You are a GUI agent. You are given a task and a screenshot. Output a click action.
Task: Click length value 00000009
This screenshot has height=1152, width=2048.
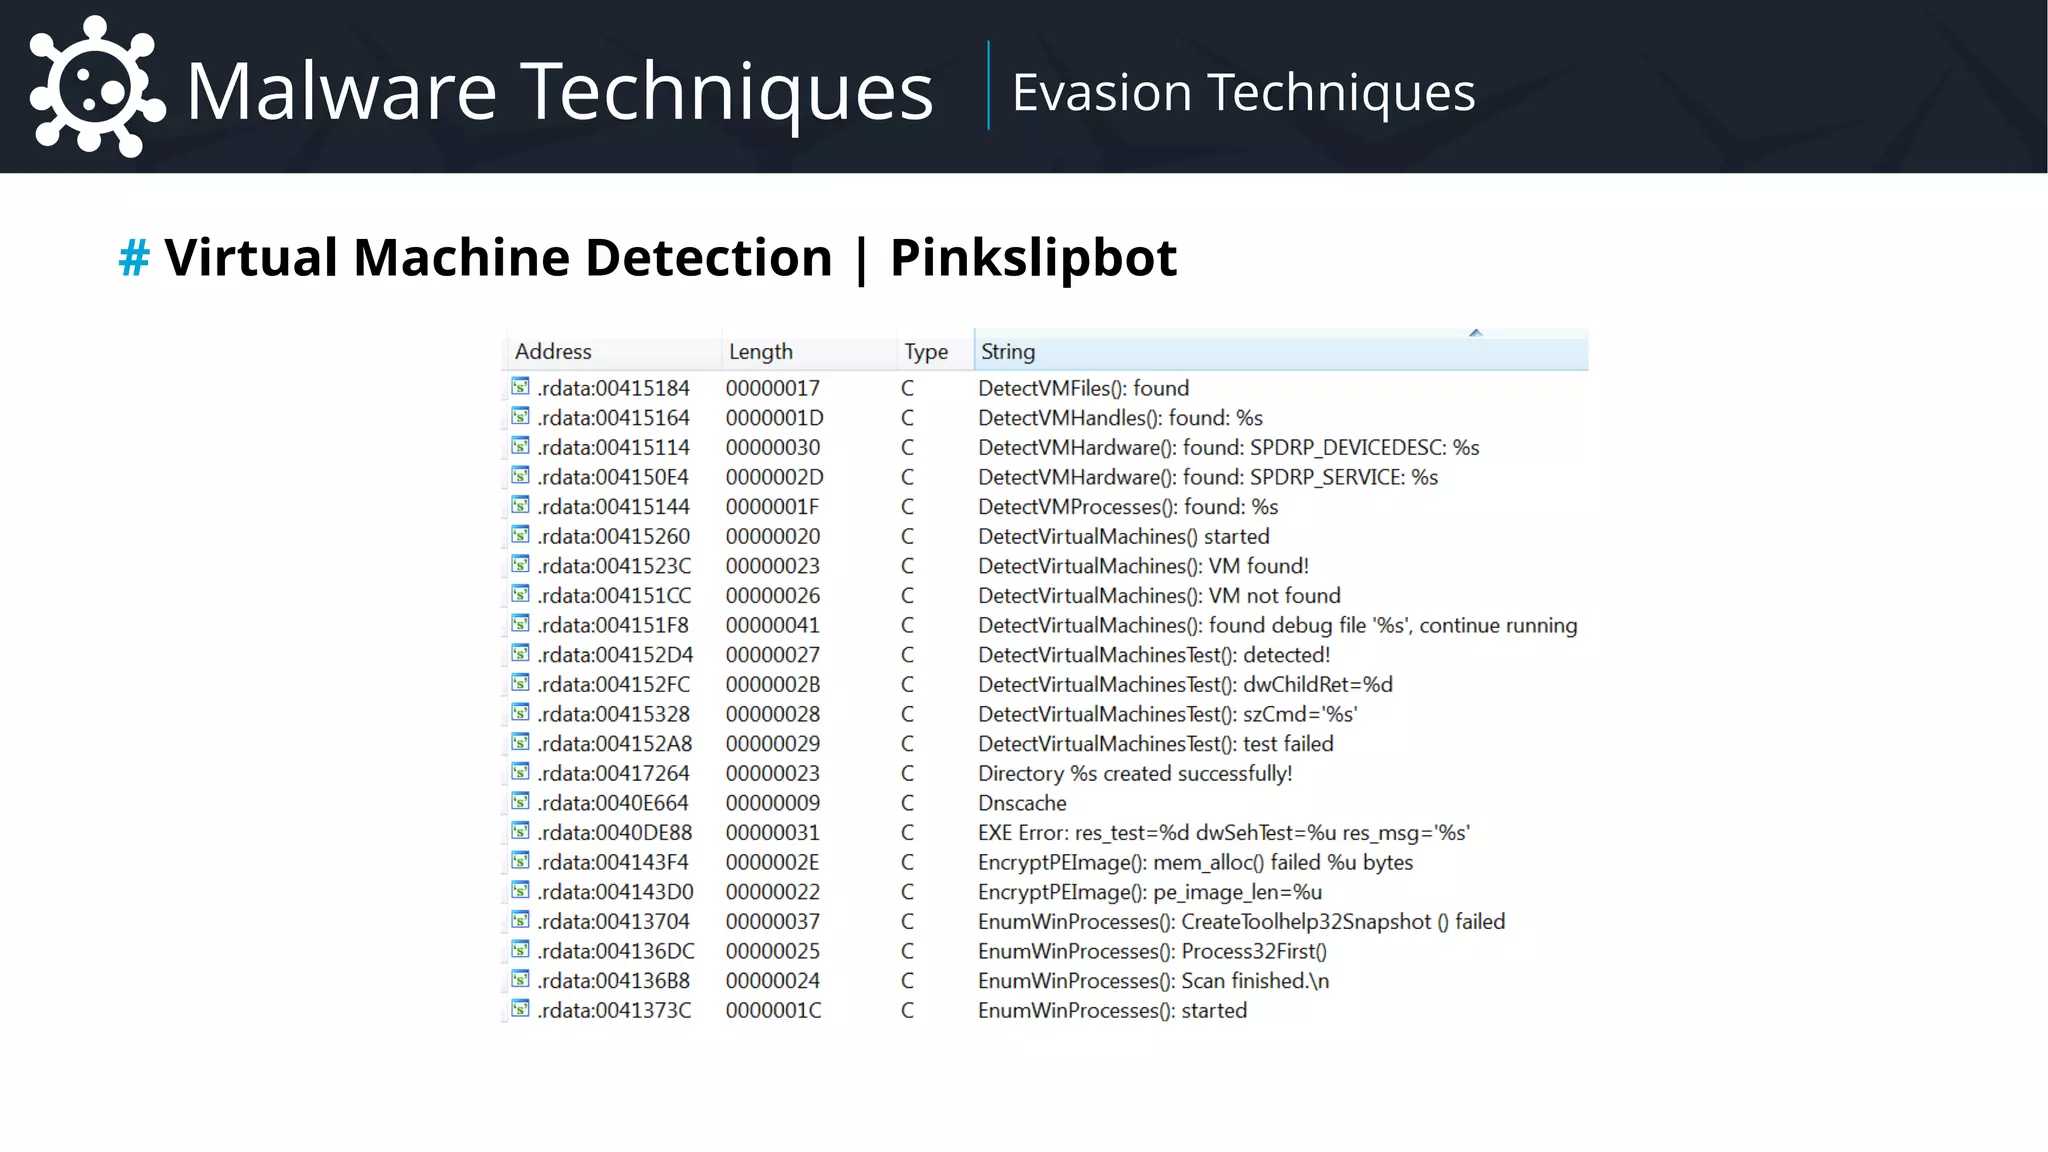pyautogui.click(x=773, y=803)
